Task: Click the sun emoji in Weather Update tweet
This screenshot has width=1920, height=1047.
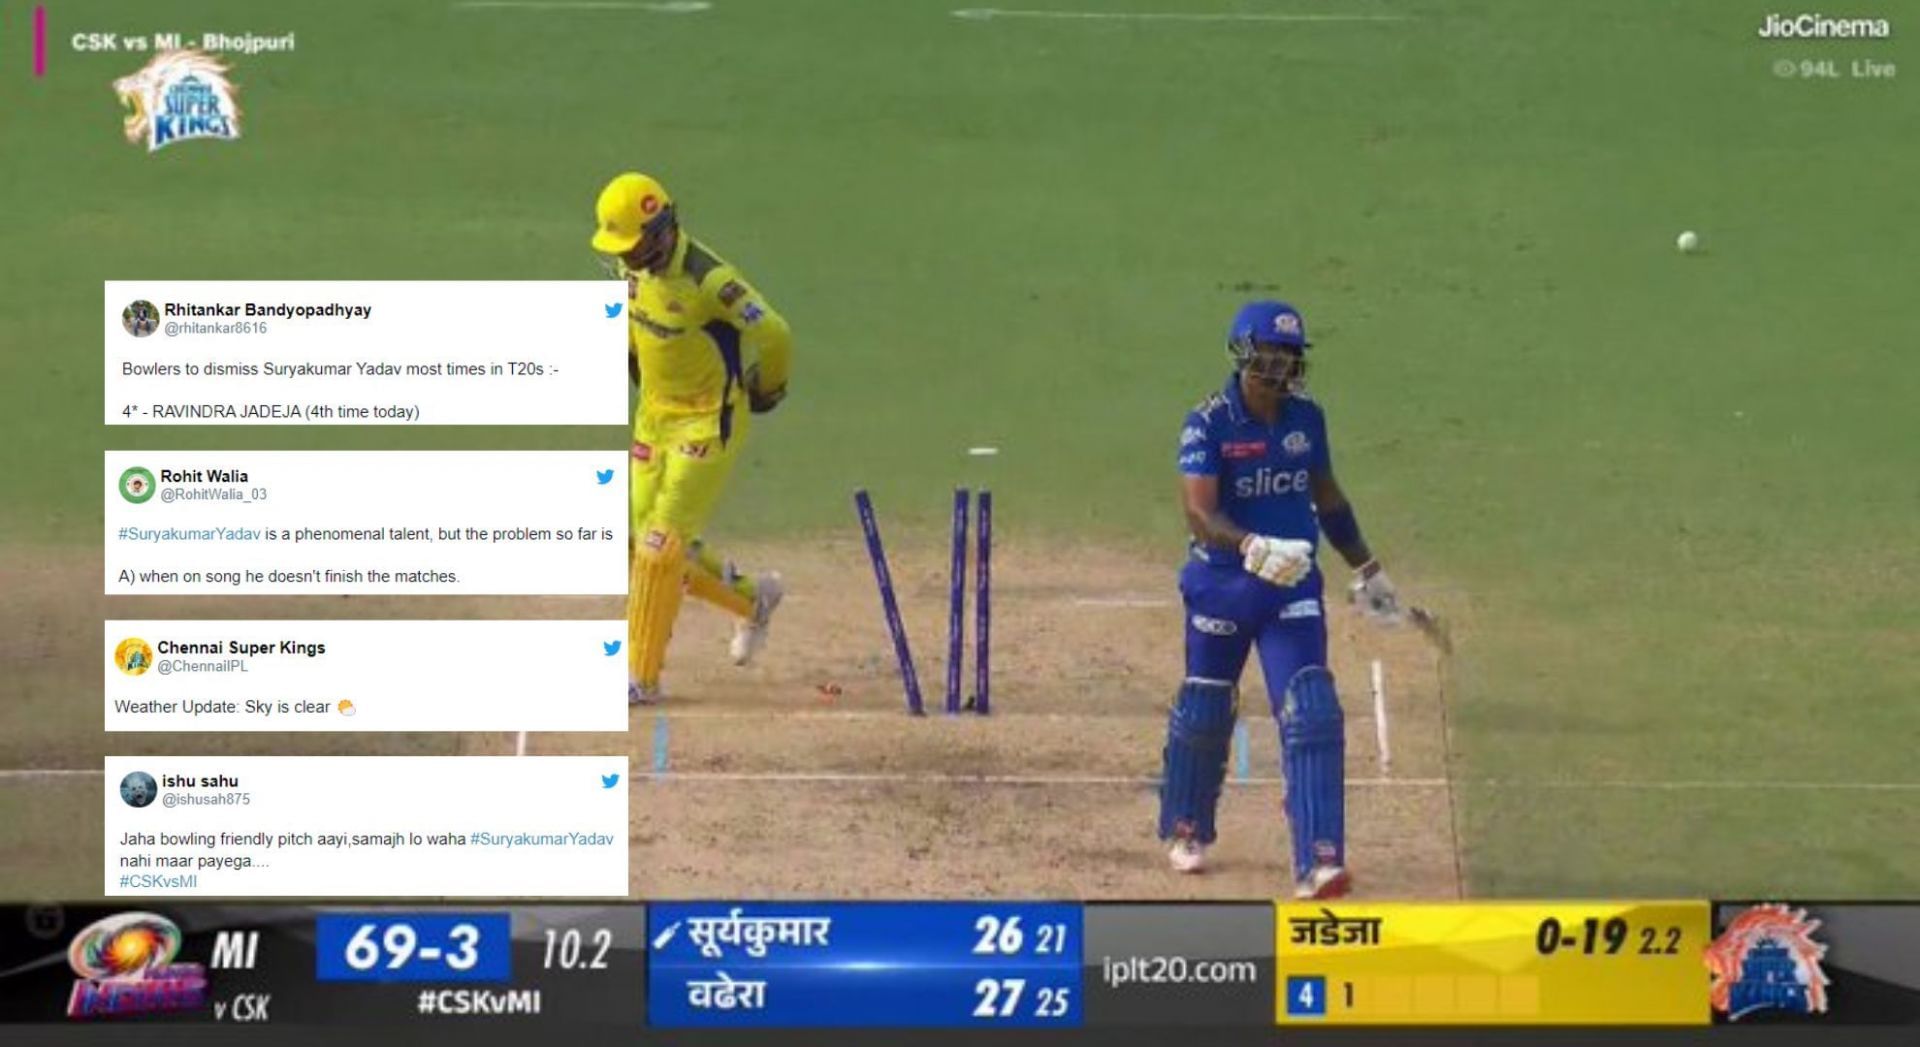Action: (x=346, y=707)
